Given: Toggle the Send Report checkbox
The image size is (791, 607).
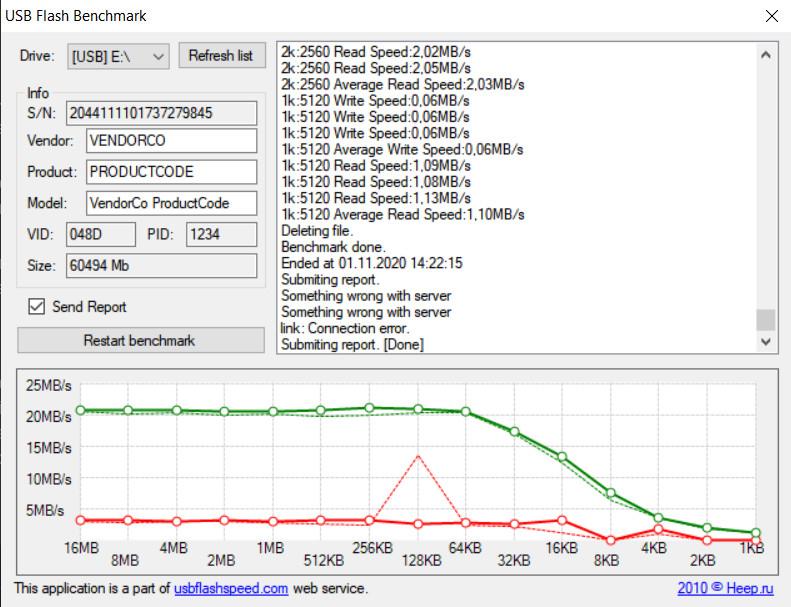Looking at the screenshot, I should click(36, 306).
